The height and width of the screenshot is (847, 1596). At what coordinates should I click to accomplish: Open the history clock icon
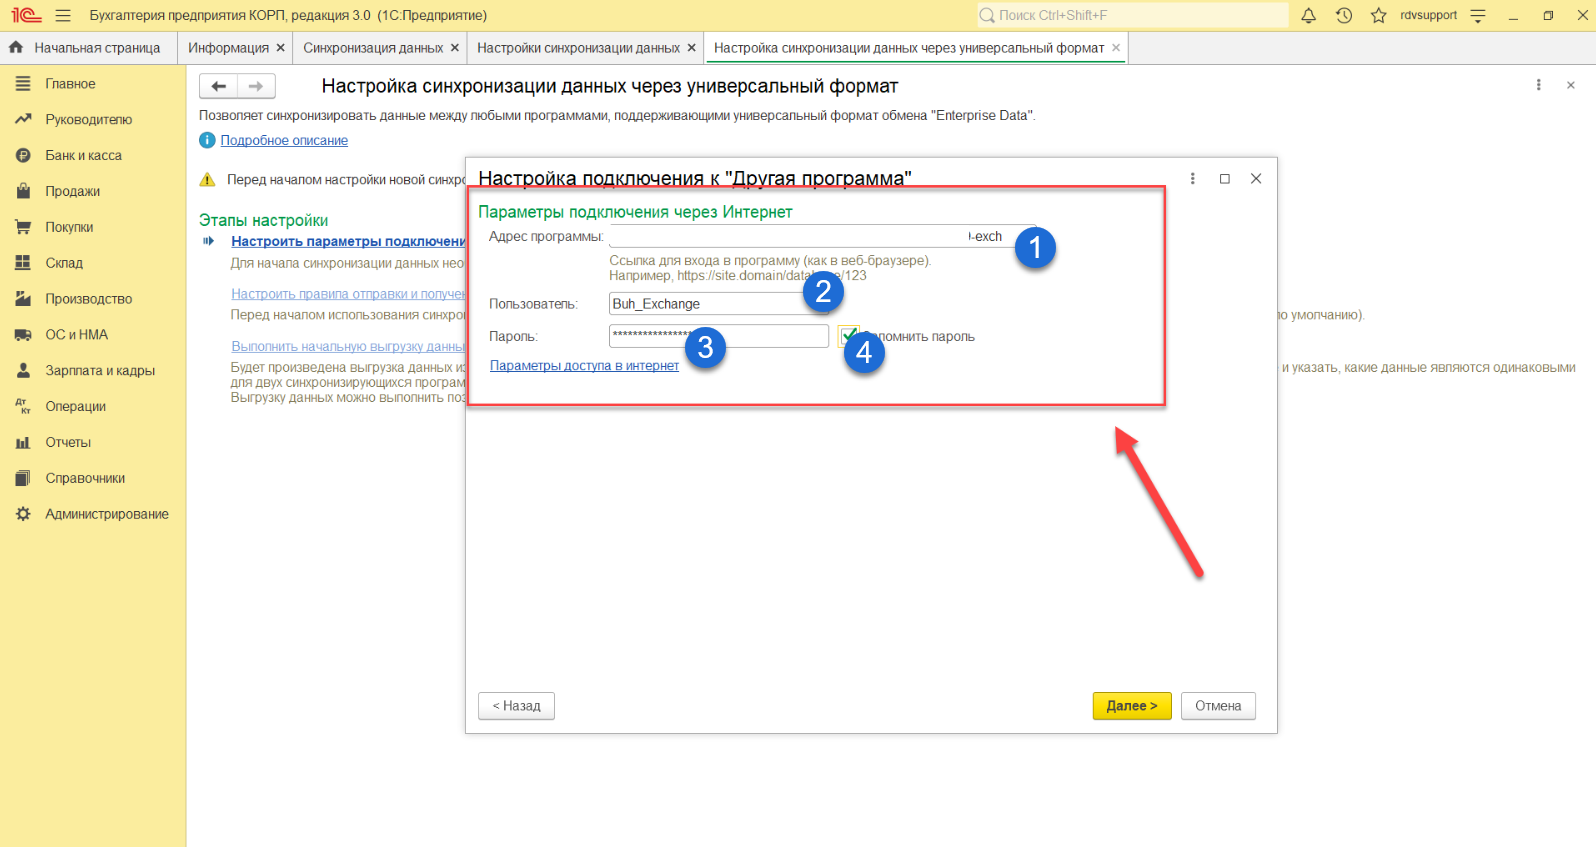click(1343, 15)
